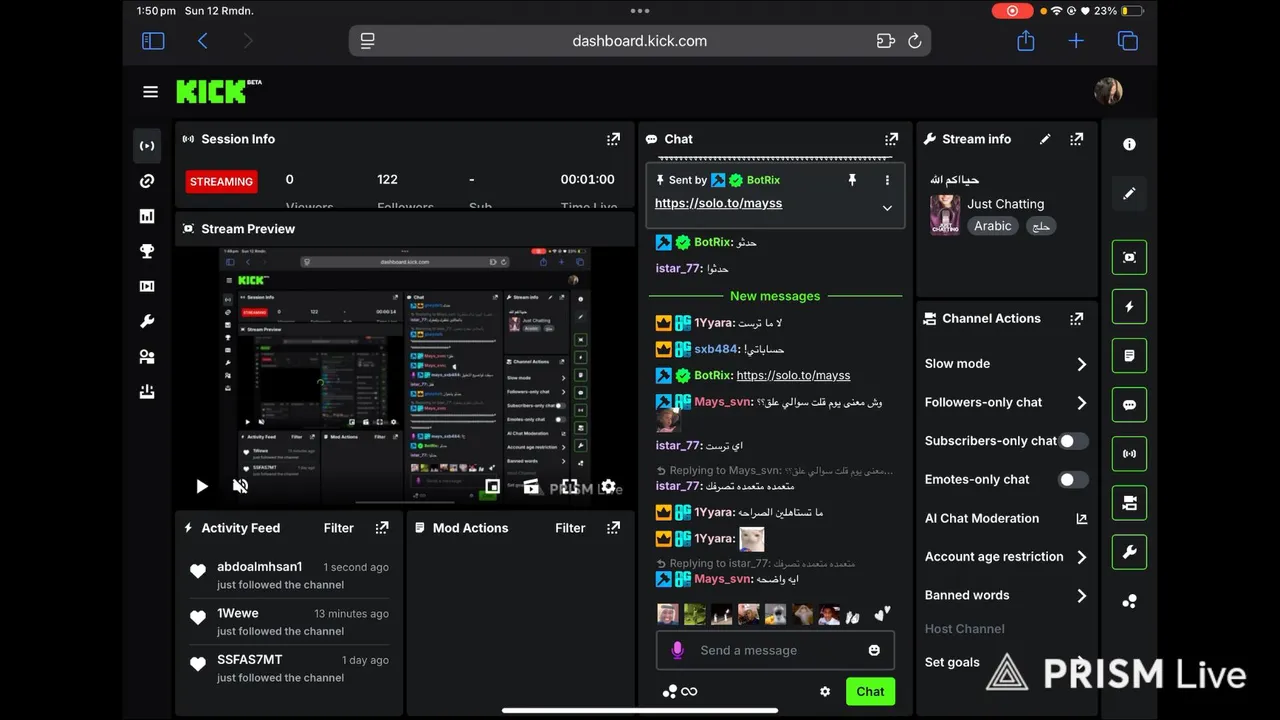Open the profile avatar menu

pos(1108,91)
